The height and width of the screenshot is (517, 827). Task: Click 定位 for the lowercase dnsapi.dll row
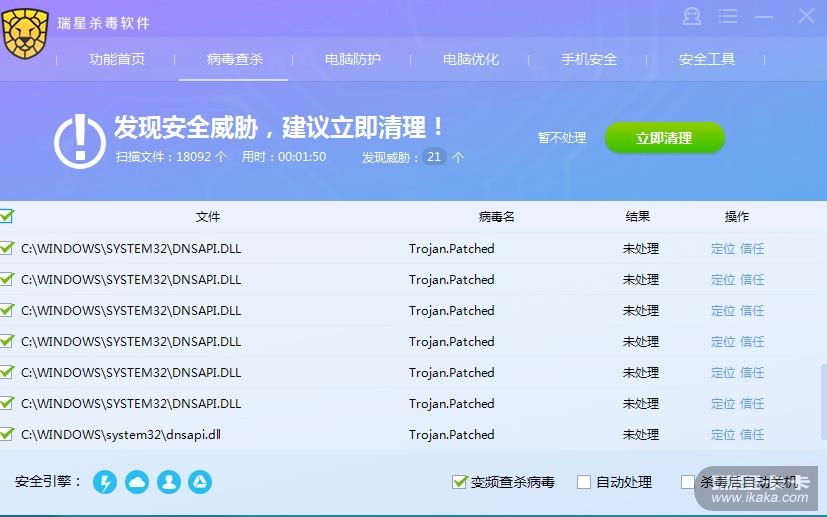point(723,435)
